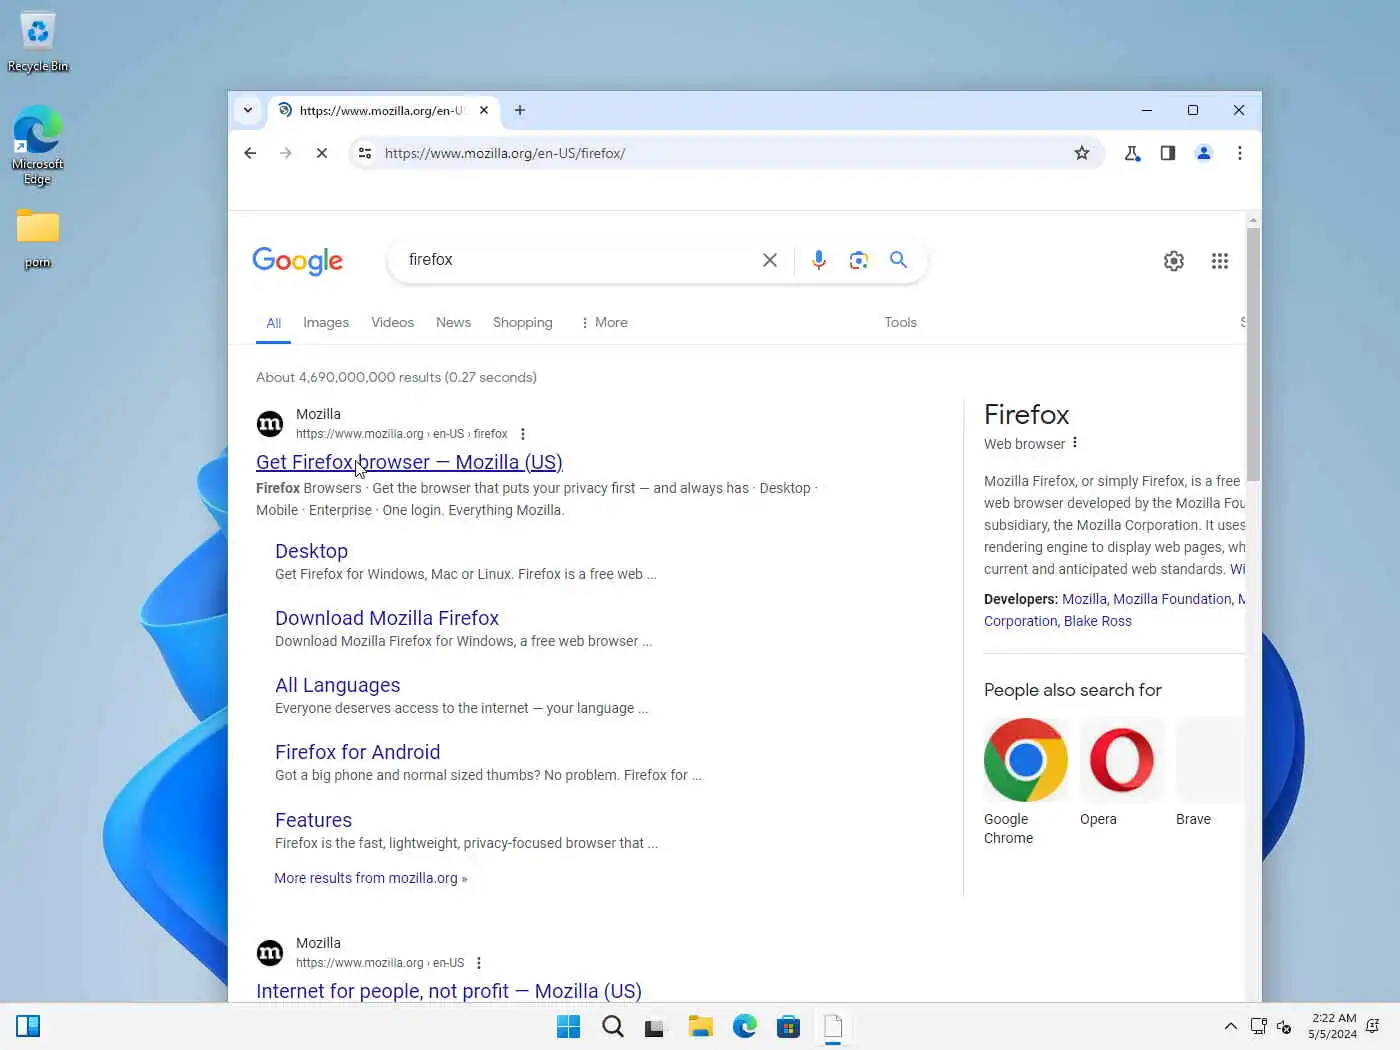Open taskbar Search magnifier
Image resolution: width=1400 pixels, height=1050 pixels.
[613, 1027]
